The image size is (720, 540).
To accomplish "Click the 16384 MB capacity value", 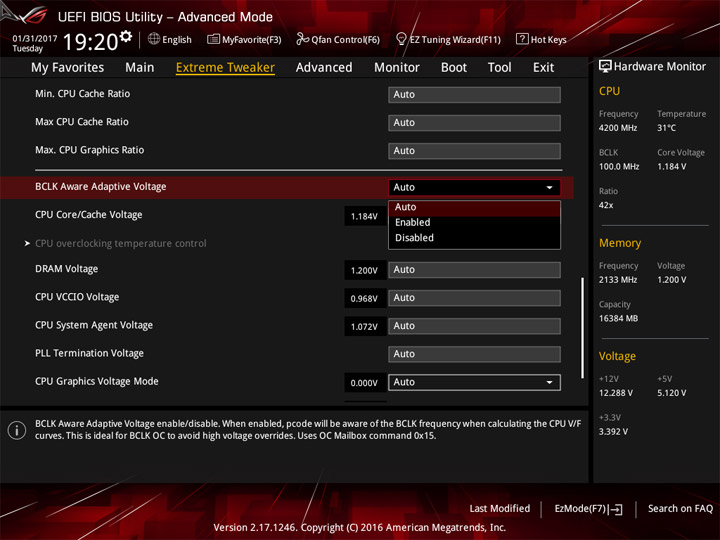I will click(x=618, y=318).
